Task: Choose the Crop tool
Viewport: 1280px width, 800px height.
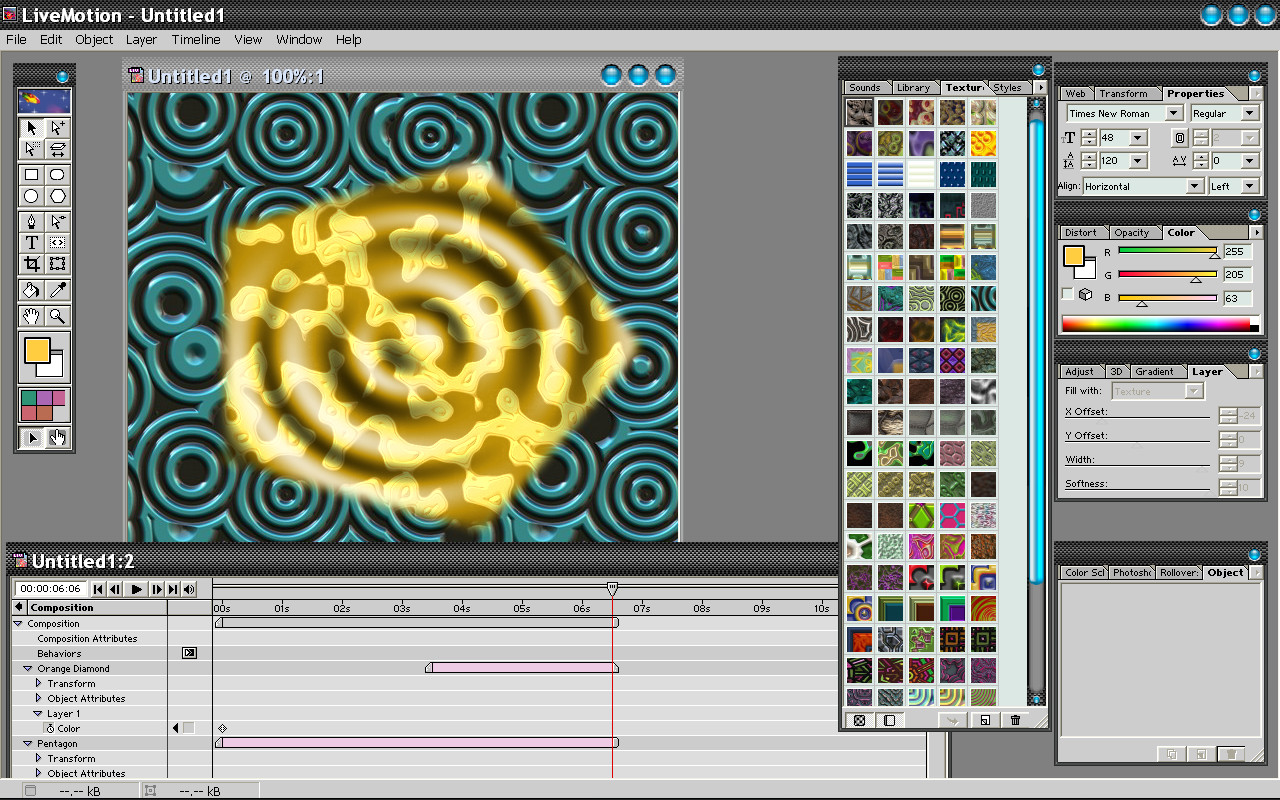Action: click(x=32, y=264)
